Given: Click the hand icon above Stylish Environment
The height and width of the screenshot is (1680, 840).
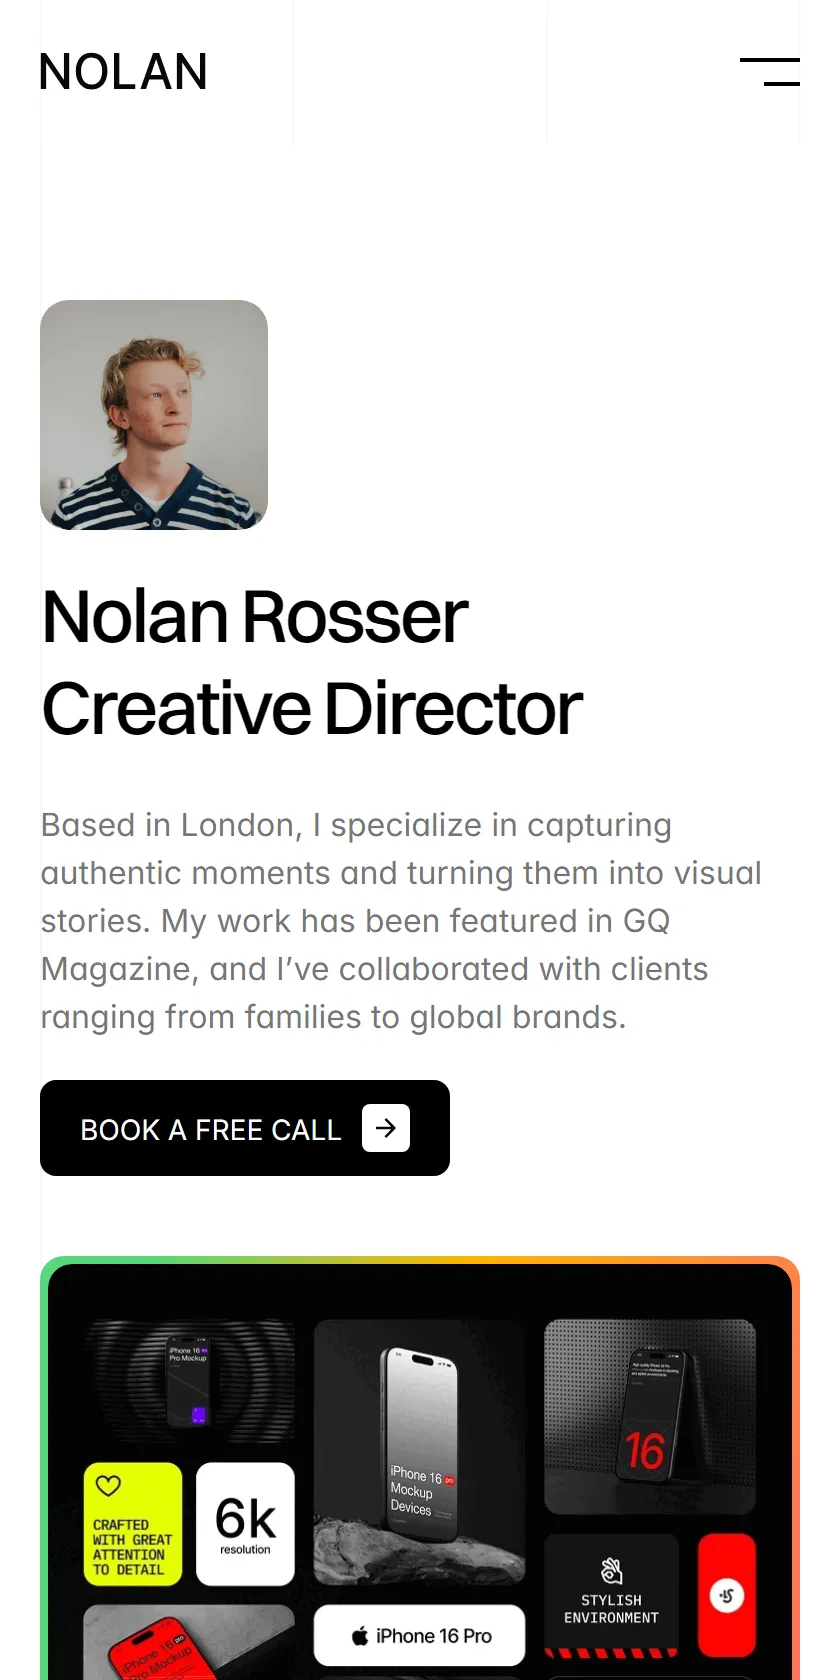Looking at the screenshot, I should point(611,1570).
